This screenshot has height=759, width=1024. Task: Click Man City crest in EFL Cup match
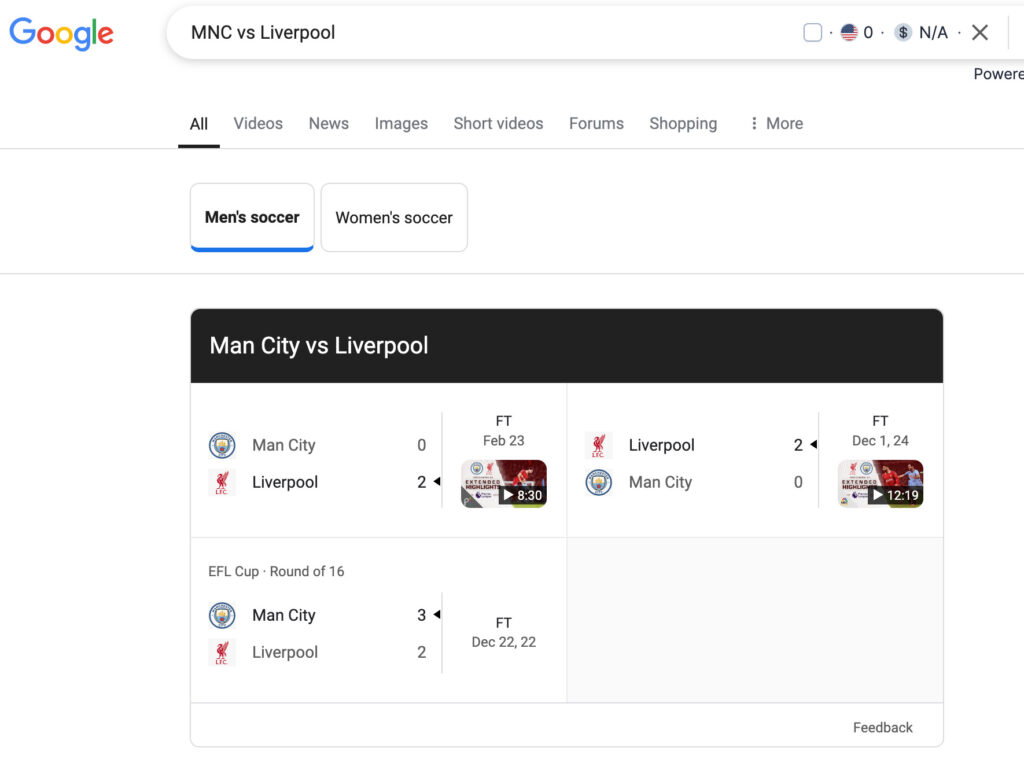coord(222,615)
